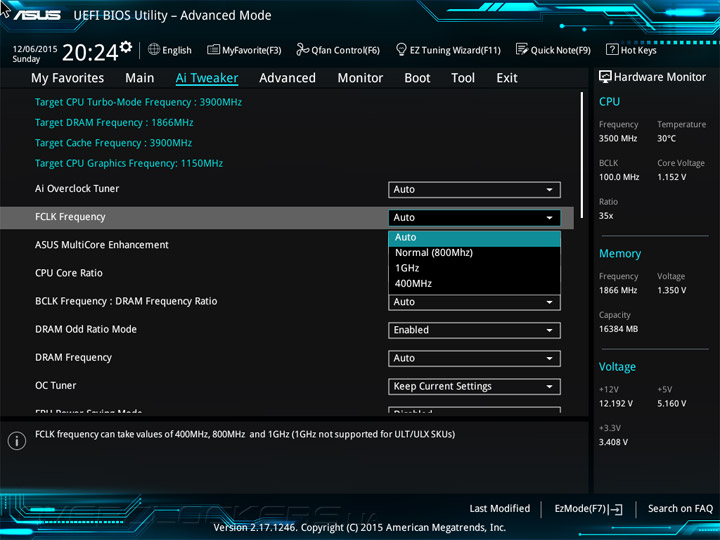Open MyFavorite(F3) list icon
The width and height of the screenshot is (720, 540).
click(213, 49)
